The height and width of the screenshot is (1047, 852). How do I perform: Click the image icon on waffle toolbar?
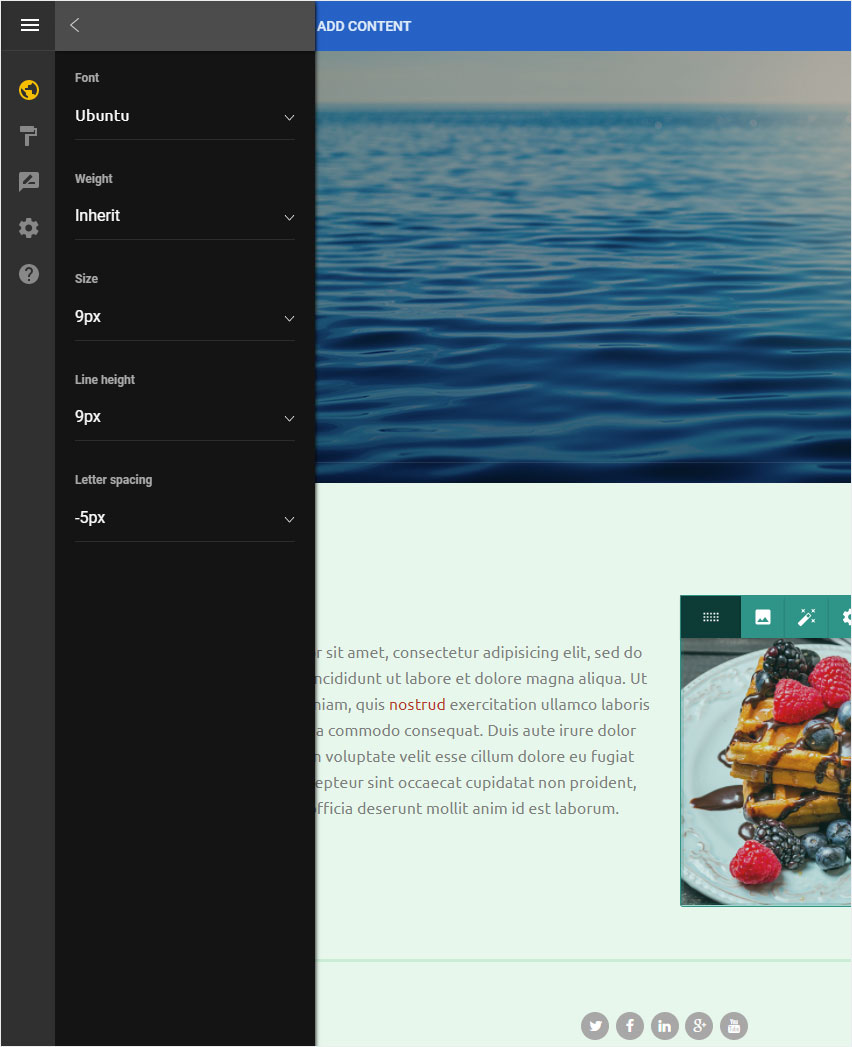(x=763, y=617)
